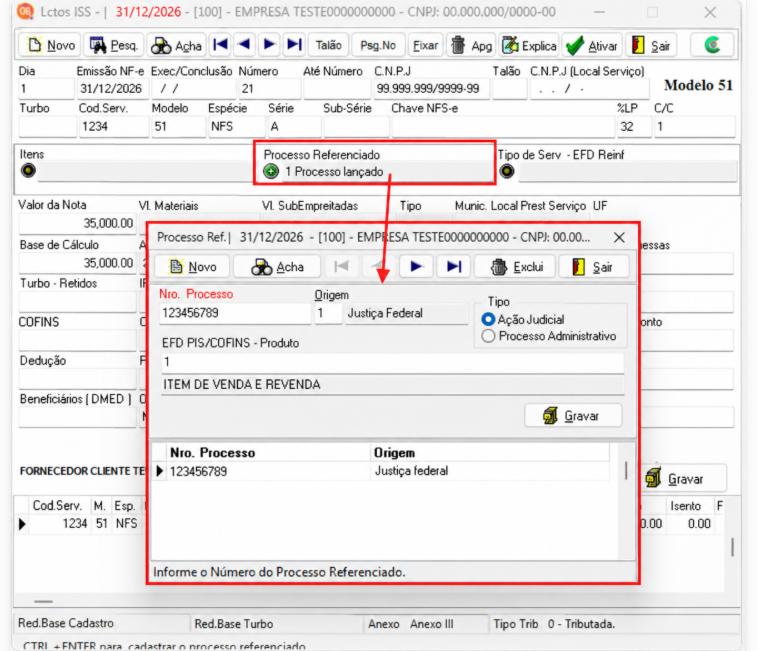Image resolution: width=757 pixels, height=651 pixels.
Task: Click the ITEM DE VENDA E REVENDA description
Action: point(393,384)
